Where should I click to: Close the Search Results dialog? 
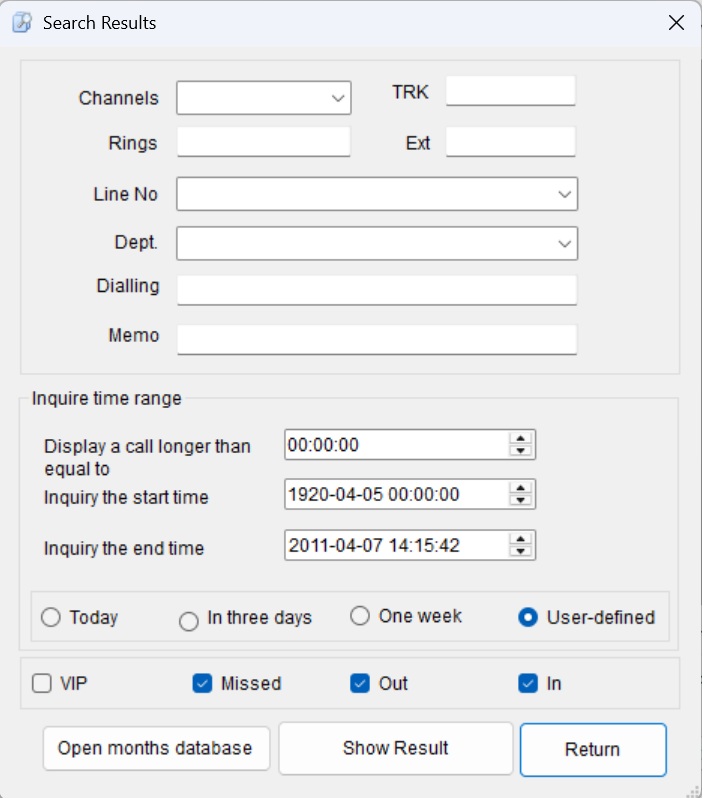[x=677, y=22]
